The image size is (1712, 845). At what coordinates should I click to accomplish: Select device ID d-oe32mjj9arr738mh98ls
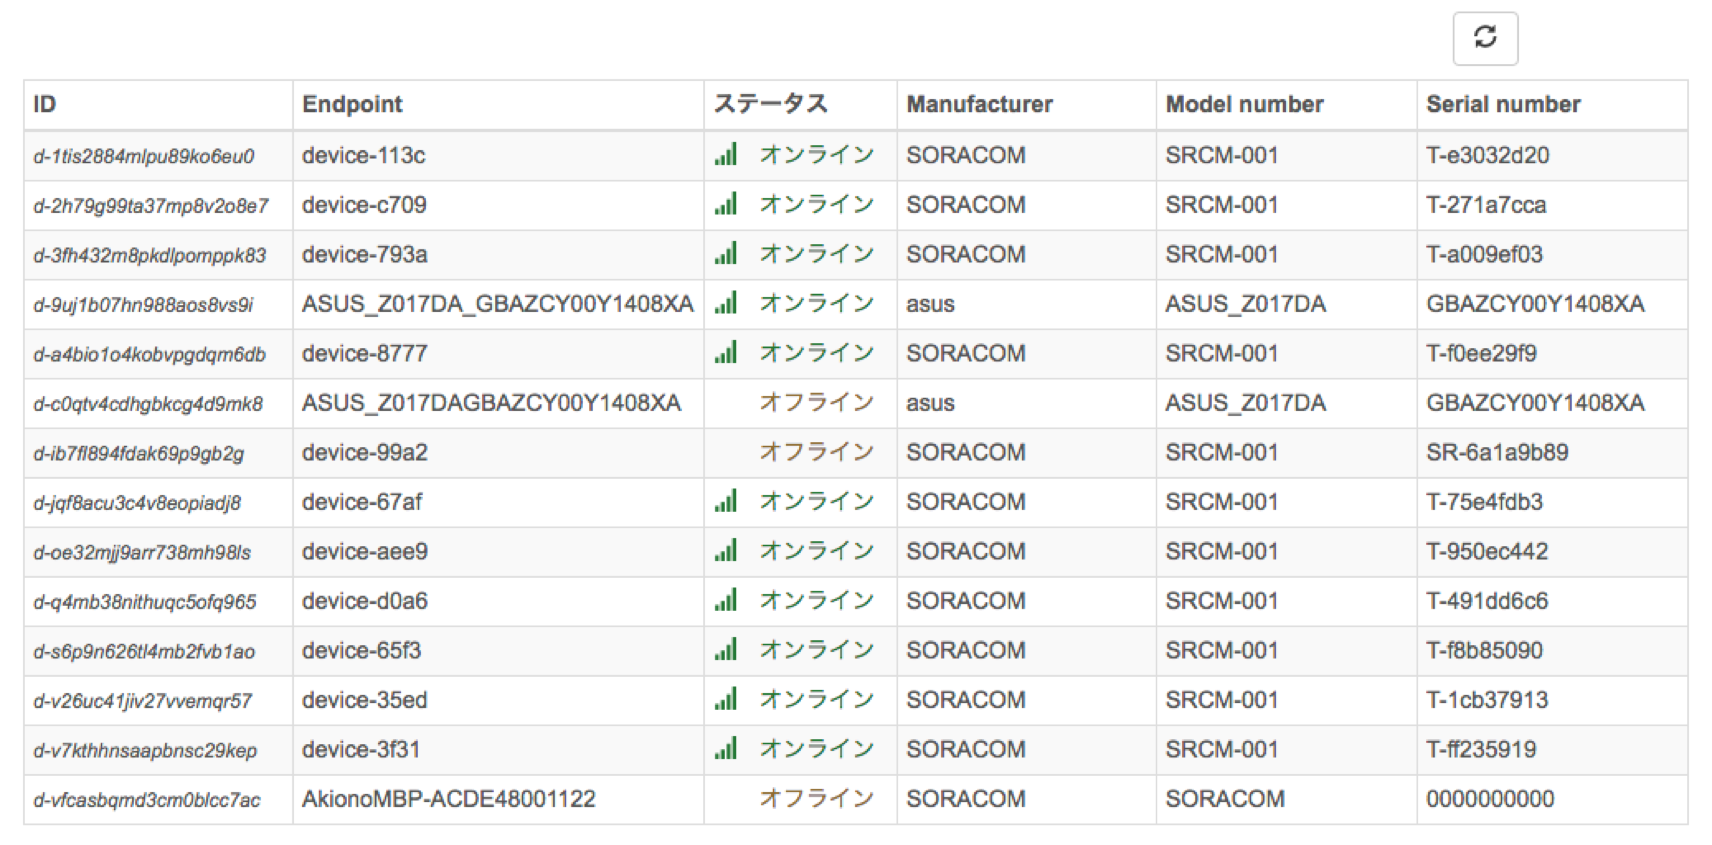[x=142, y=552]
